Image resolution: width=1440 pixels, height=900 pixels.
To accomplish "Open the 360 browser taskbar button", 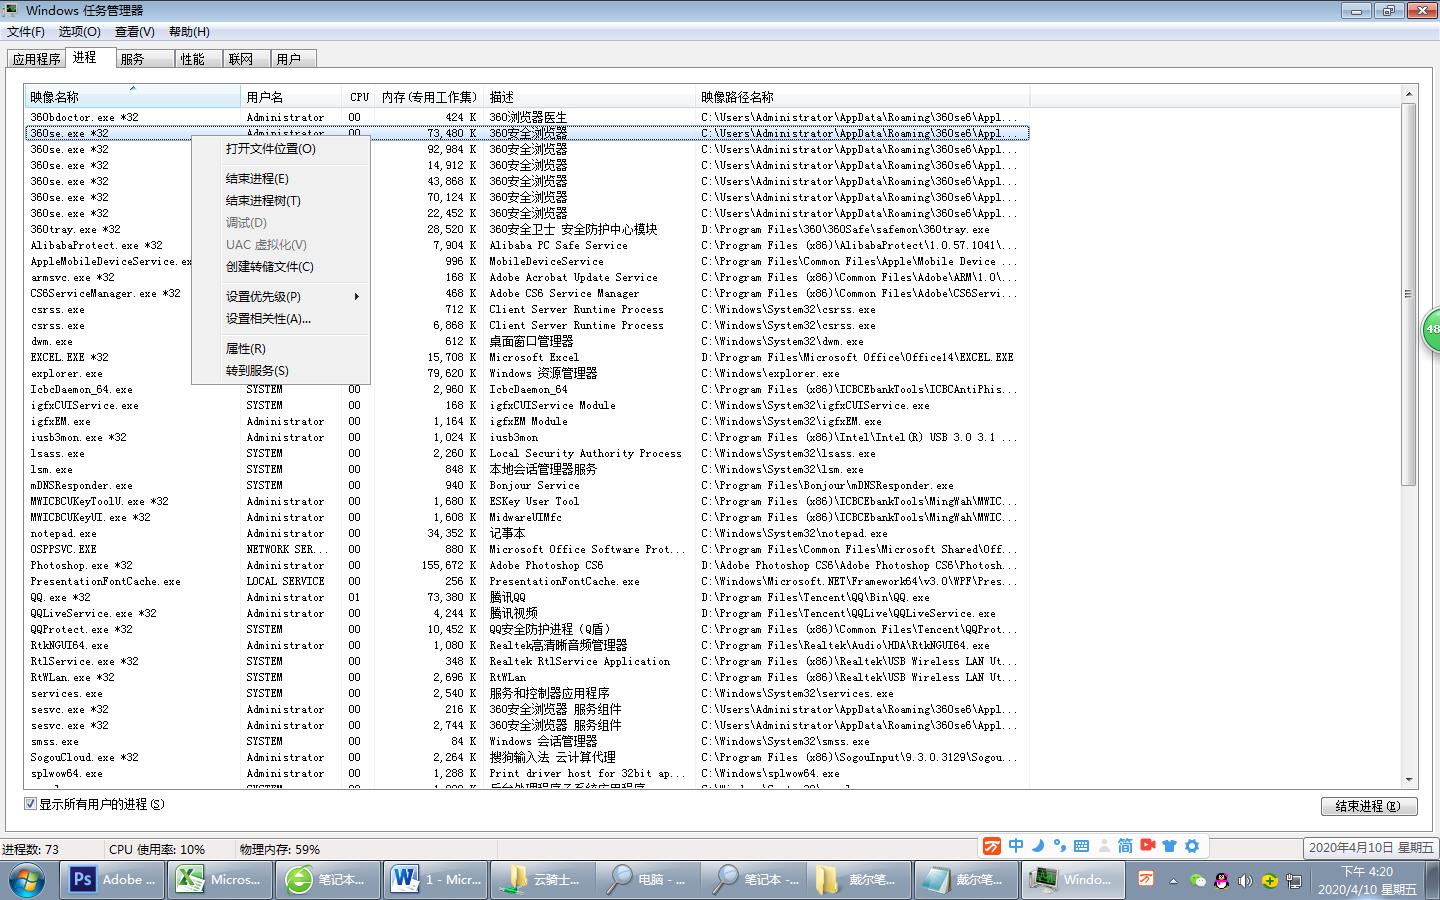I will (x=330, y=879).
